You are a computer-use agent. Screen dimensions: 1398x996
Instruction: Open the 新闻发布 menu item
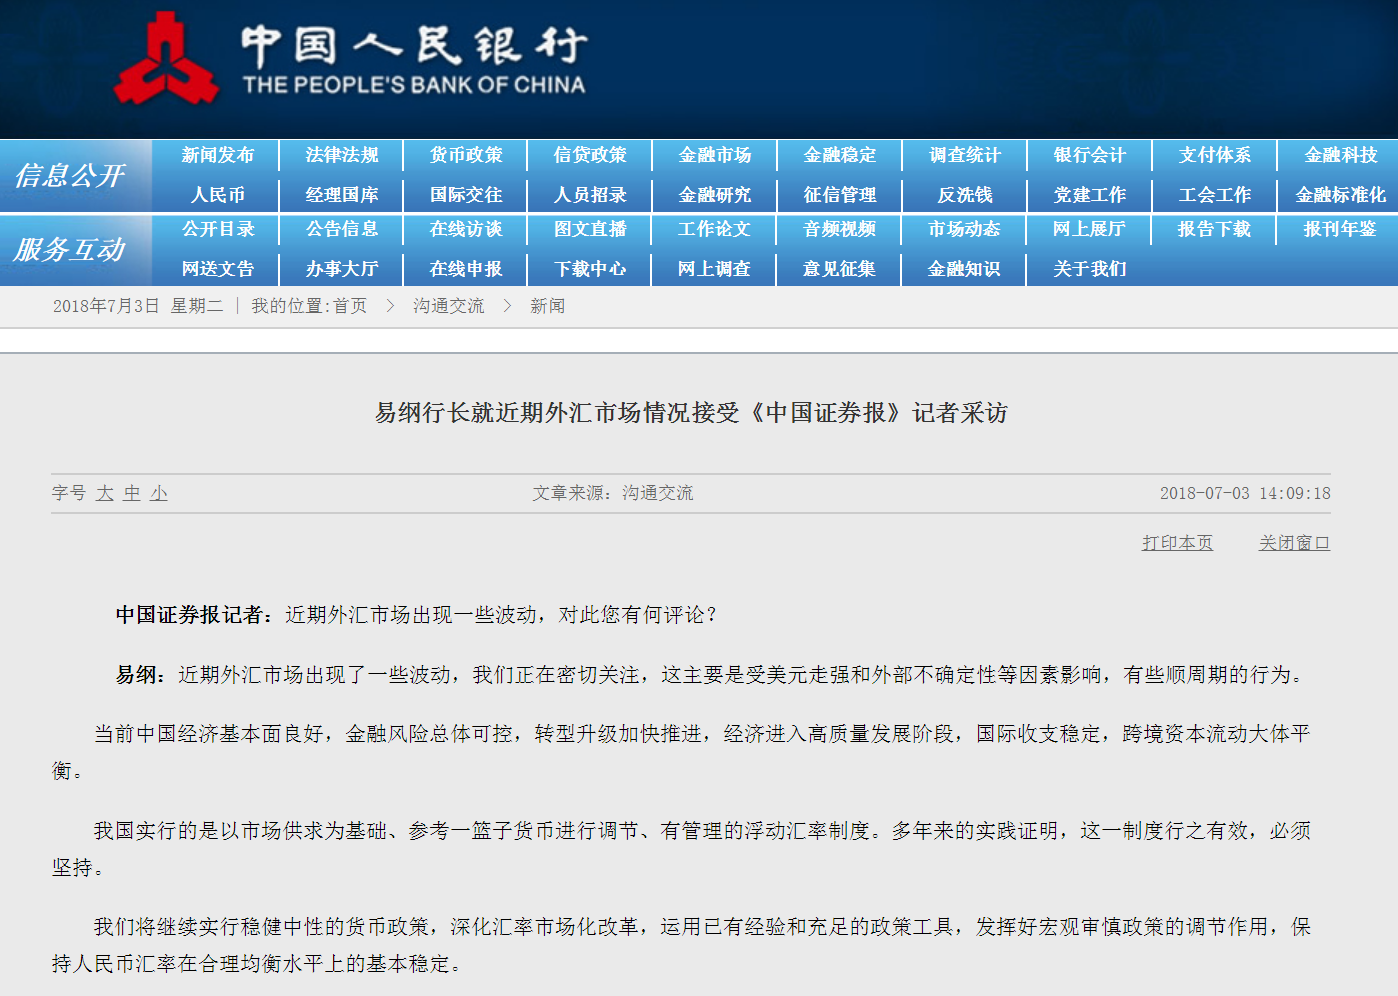click(x=217, y=155)
